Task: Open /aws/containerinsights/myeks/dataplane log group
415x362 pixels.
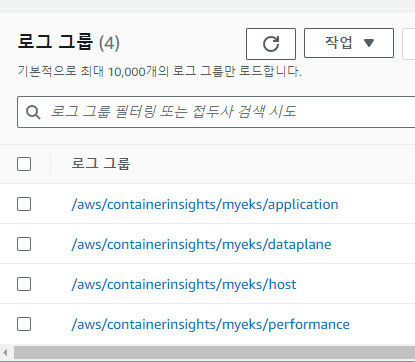Action: (201, 244)
